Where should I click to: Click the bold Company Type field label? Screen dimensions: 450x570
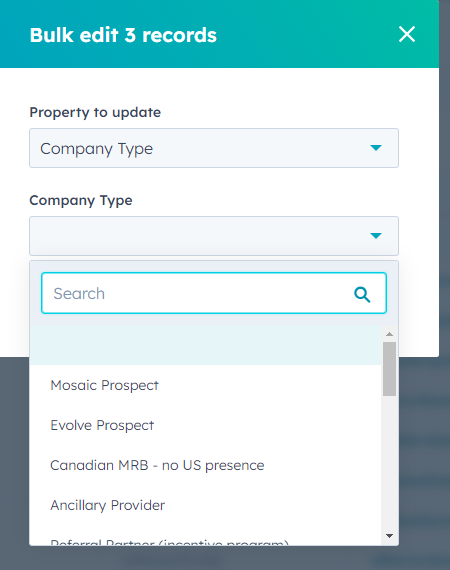81,200
